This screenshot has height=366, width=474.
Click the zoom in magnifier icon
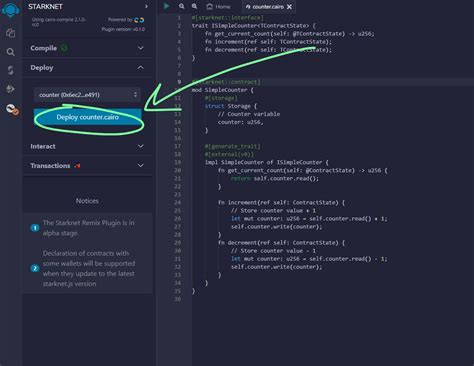[x=195, y=6]
